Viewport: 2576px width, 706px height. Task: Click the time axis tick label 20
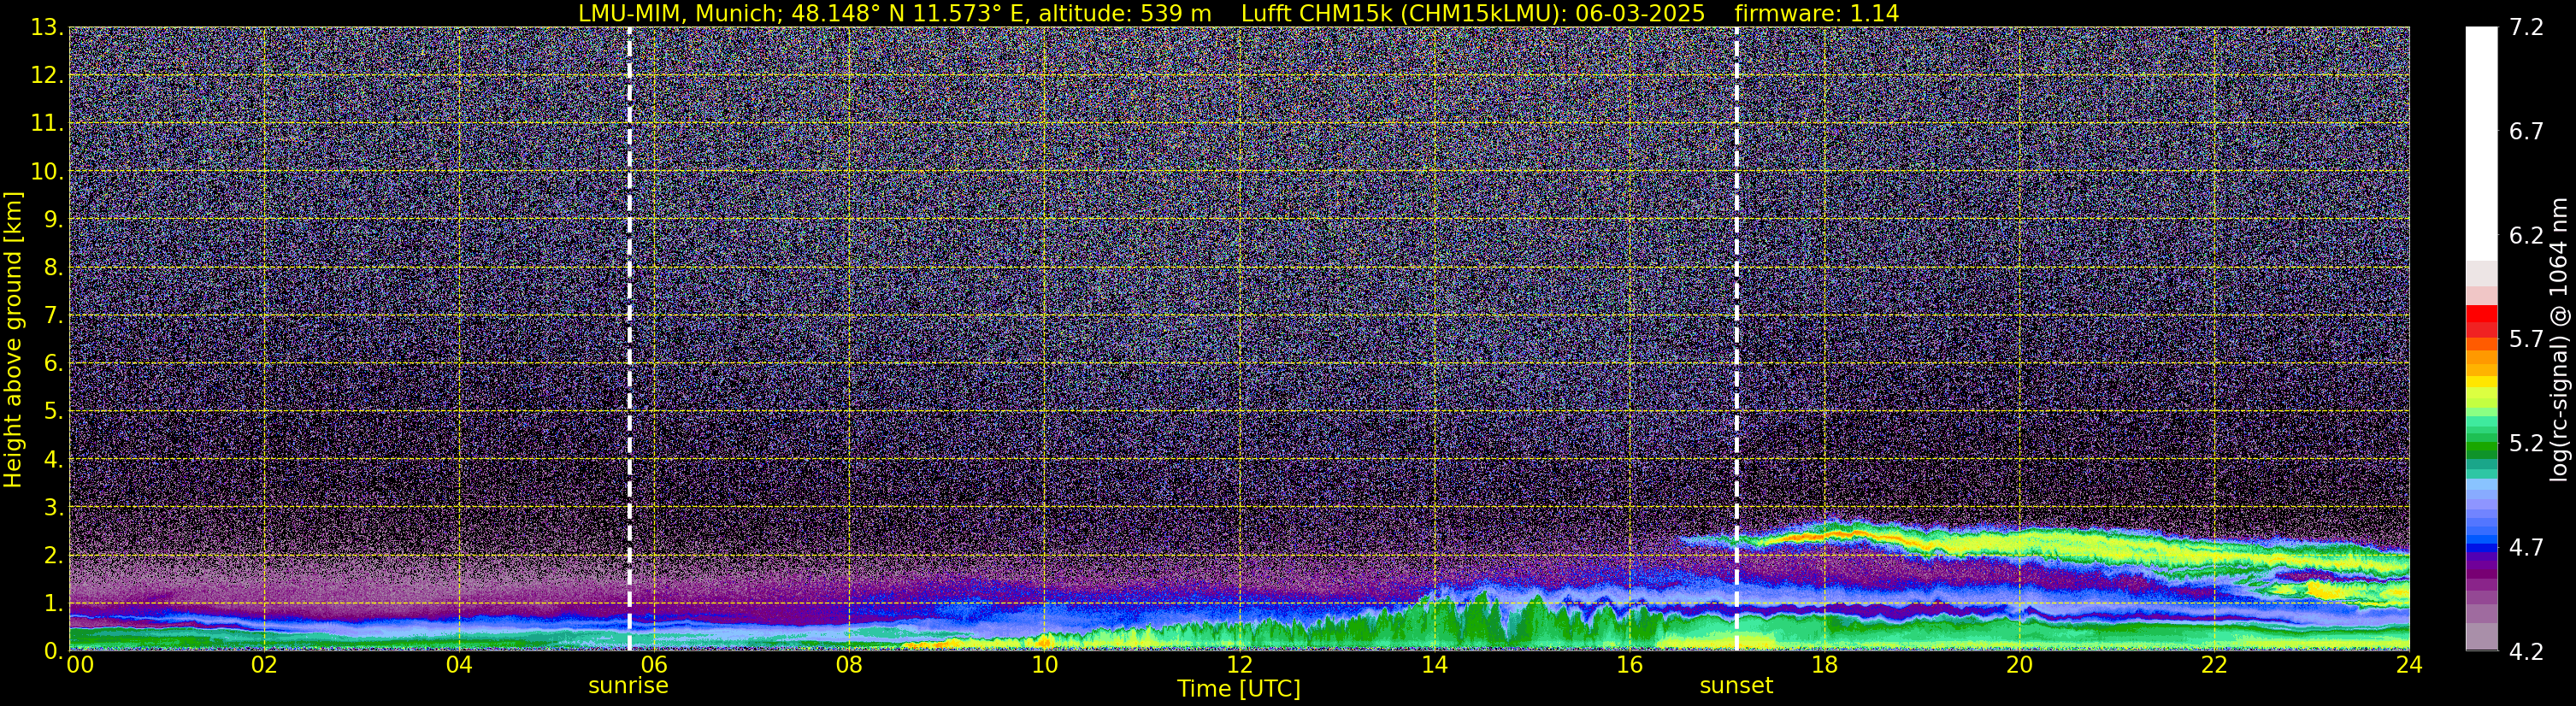click(2019, 666)
